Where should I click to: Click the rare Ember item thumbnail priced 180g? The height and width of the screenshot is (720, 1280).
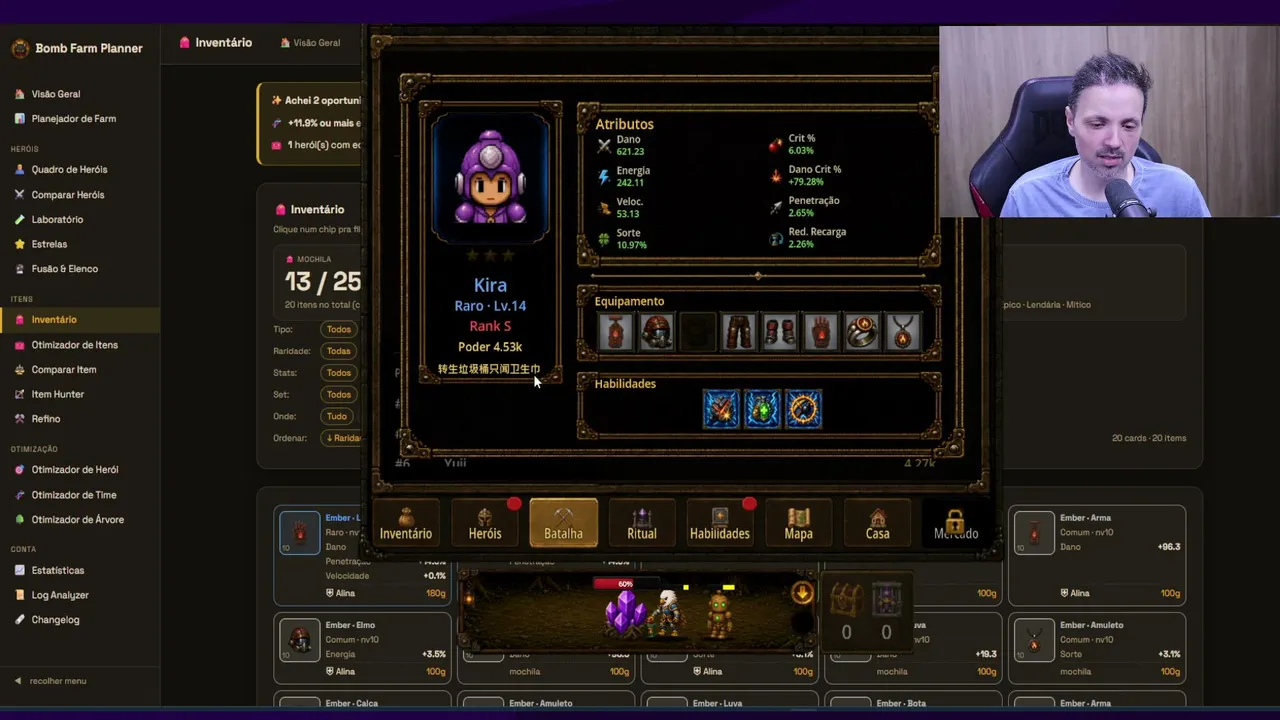pos(299,533)
